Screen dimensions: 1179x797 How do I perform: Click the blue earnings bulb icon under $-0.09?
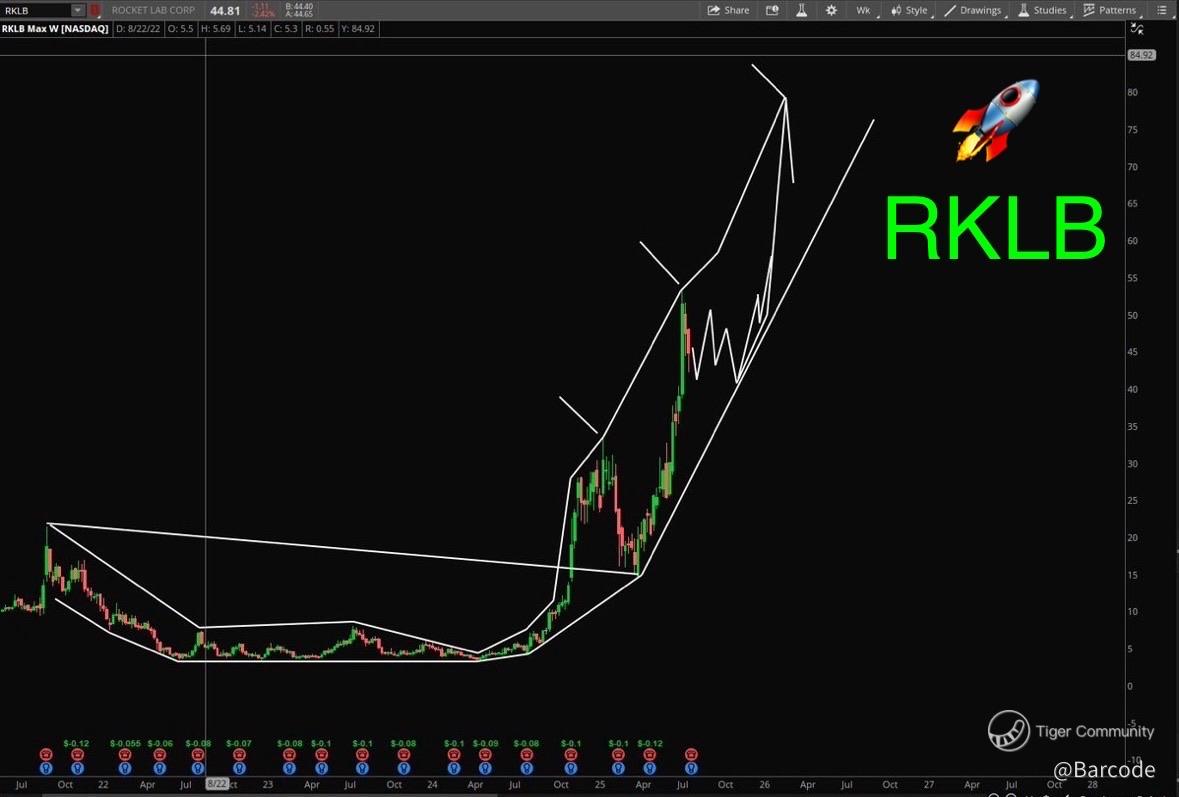point(485,768)
